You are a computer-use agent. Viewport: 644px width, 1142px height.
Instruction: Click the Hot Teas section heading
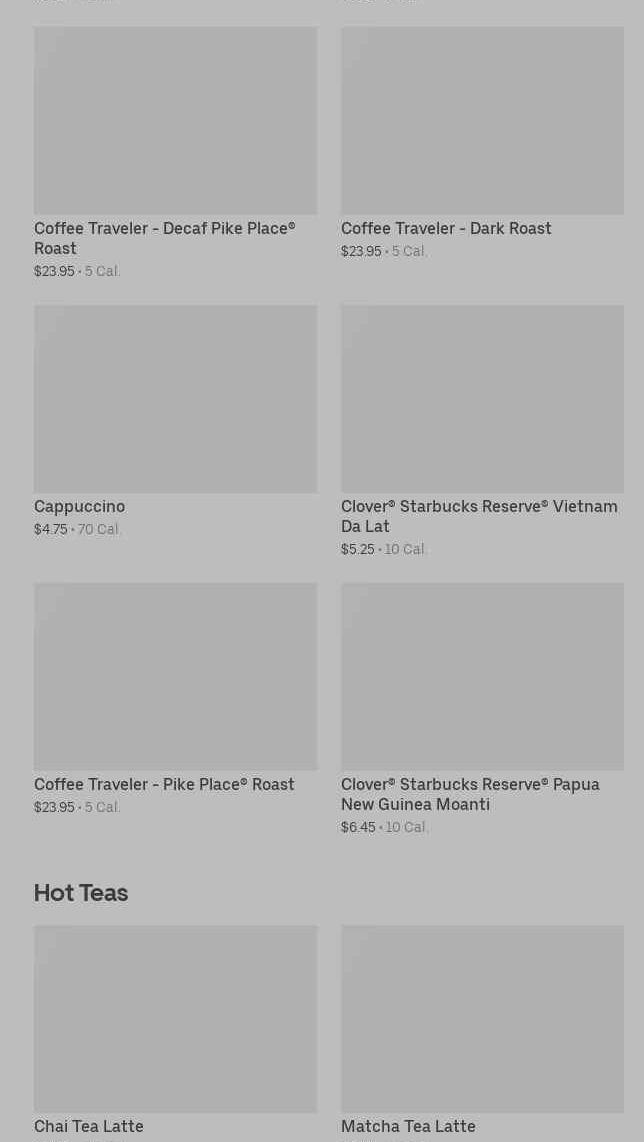point(81,892)
